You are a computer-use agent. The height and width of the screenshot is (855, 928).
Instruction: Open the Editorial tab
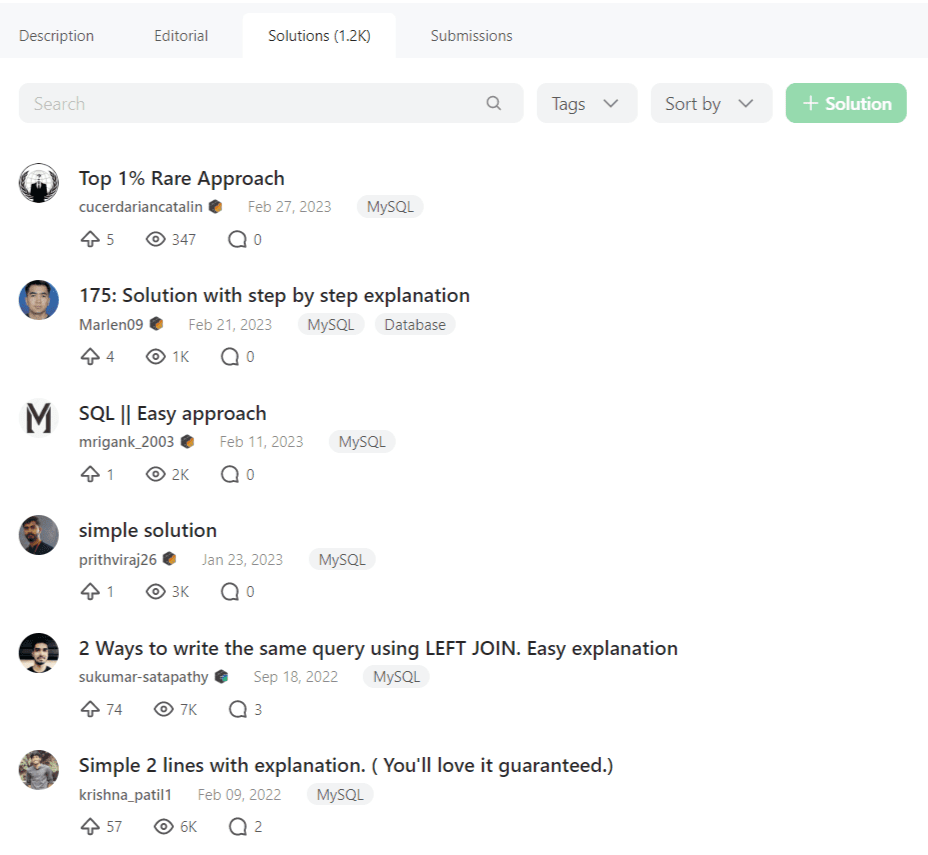point(180,35)
